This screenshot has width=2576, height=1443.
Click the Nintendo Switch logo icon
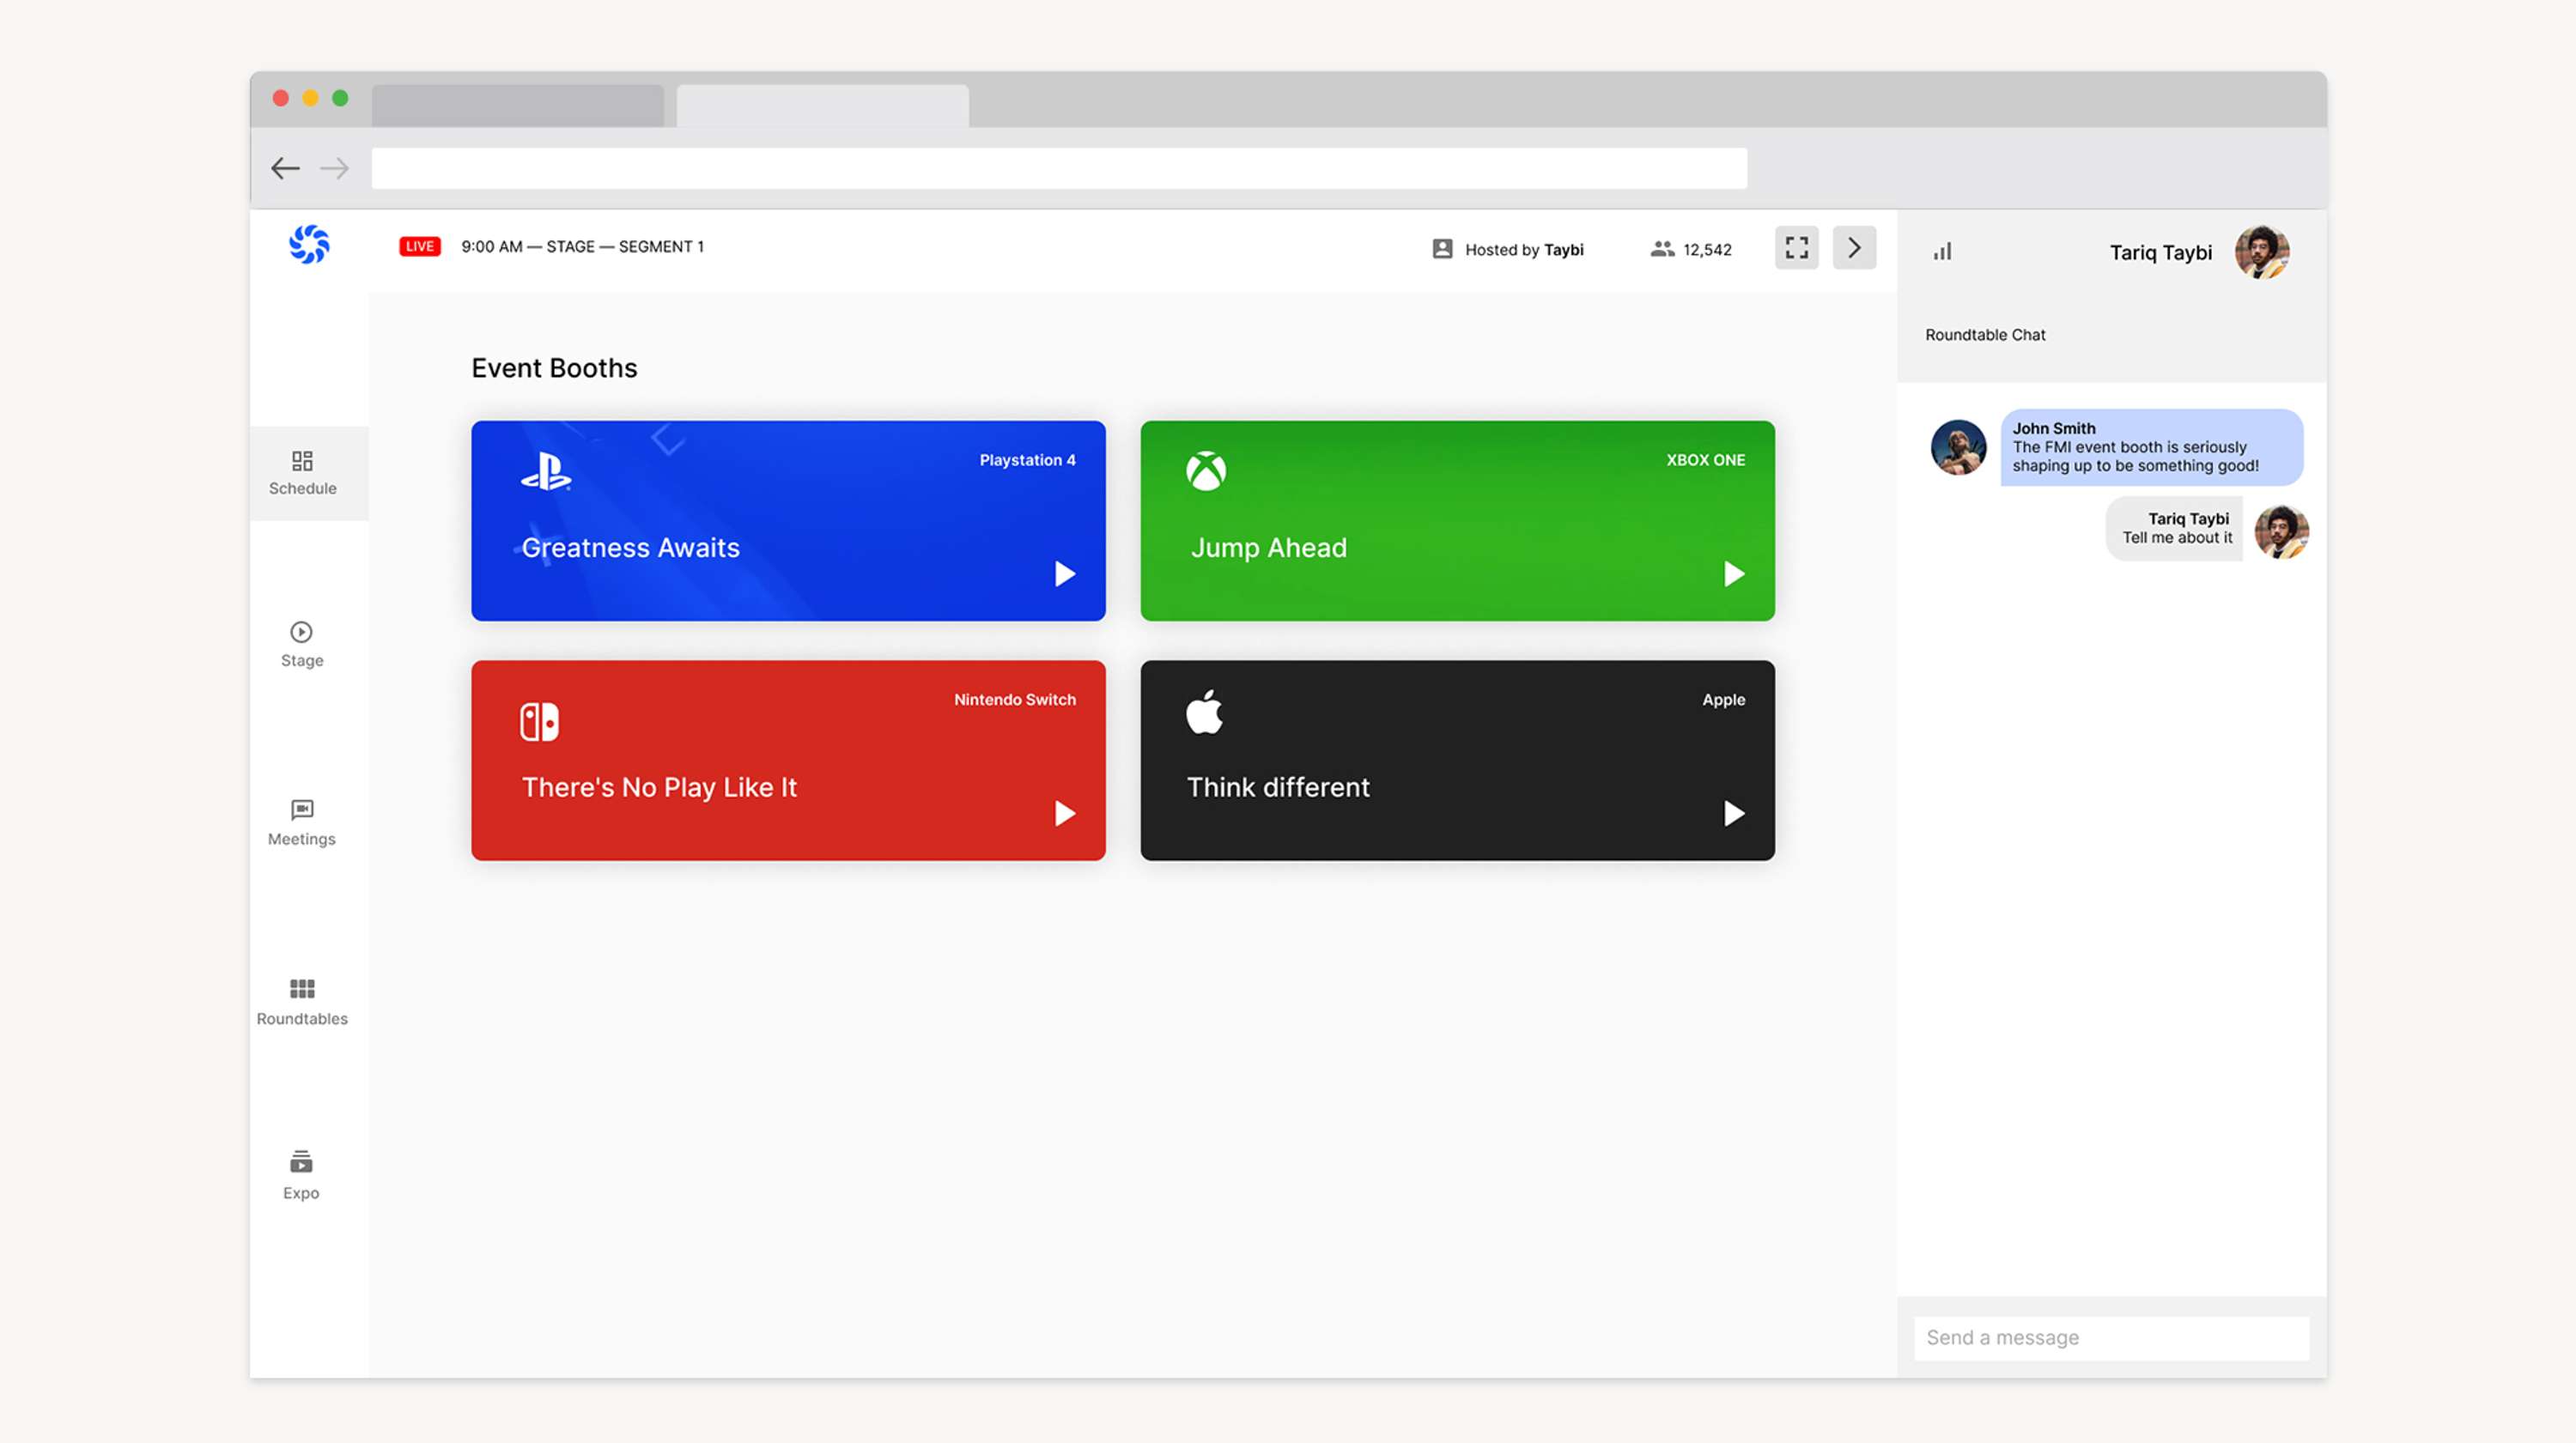point(539,722)
